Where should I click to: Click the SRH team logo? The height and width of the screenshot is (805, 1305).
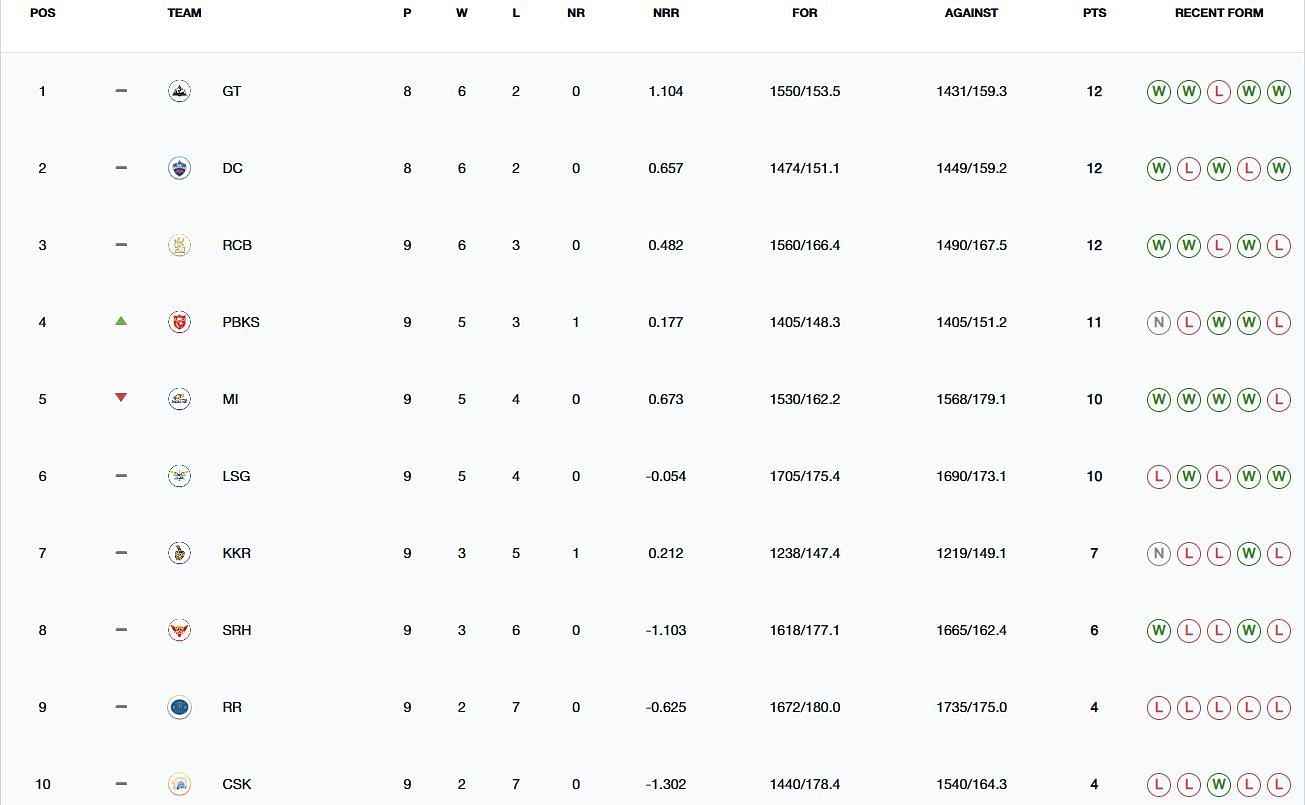point(179,630)
